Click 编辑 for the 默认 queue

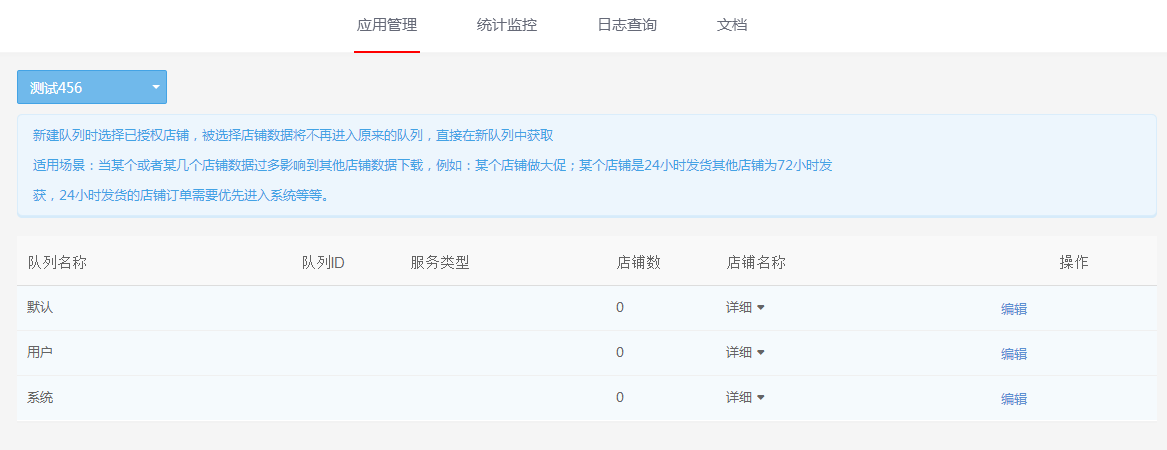pyautogui.click(x=1014, y=309)
